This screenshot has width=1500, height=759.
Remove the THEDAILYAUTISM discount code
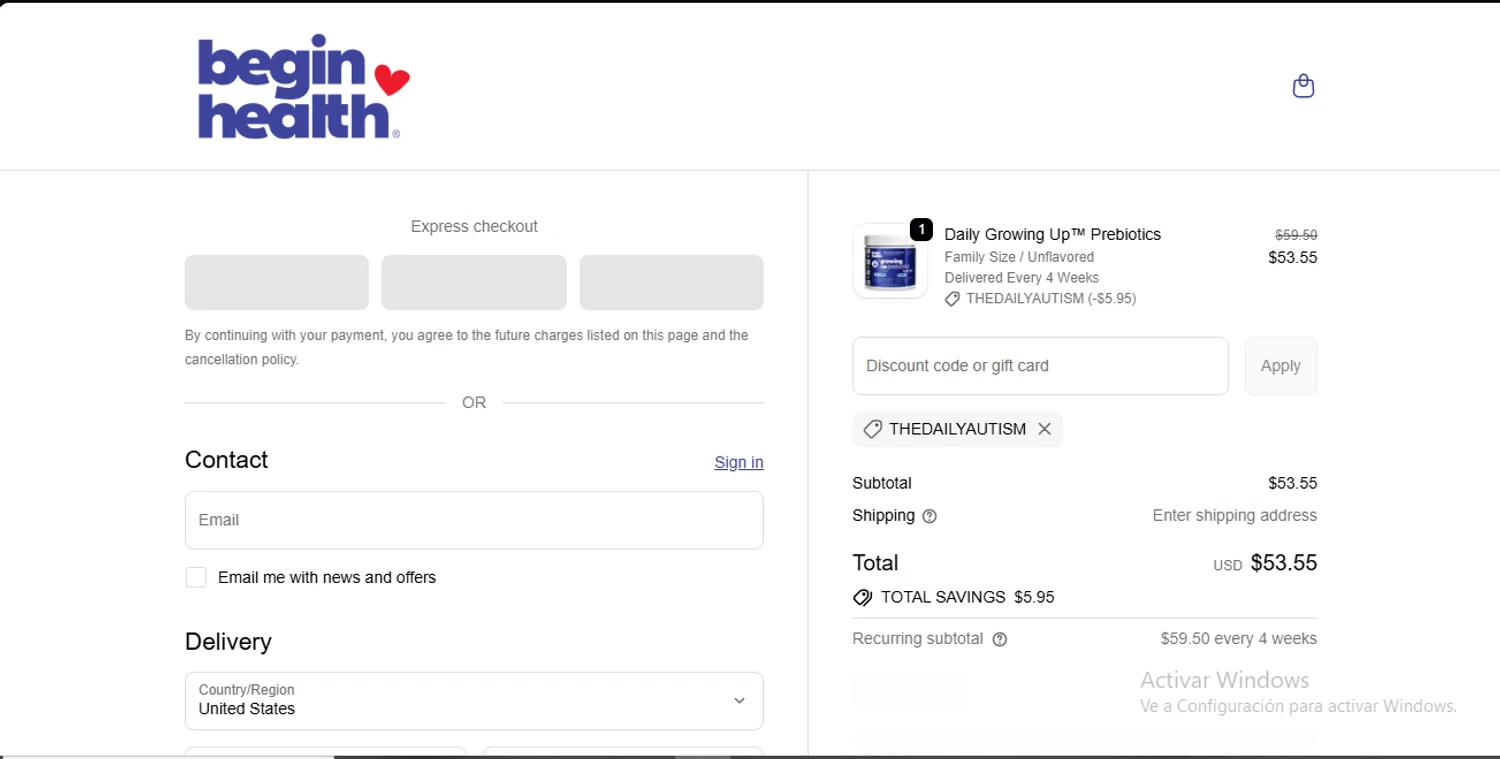click(x=1044, y=429)
